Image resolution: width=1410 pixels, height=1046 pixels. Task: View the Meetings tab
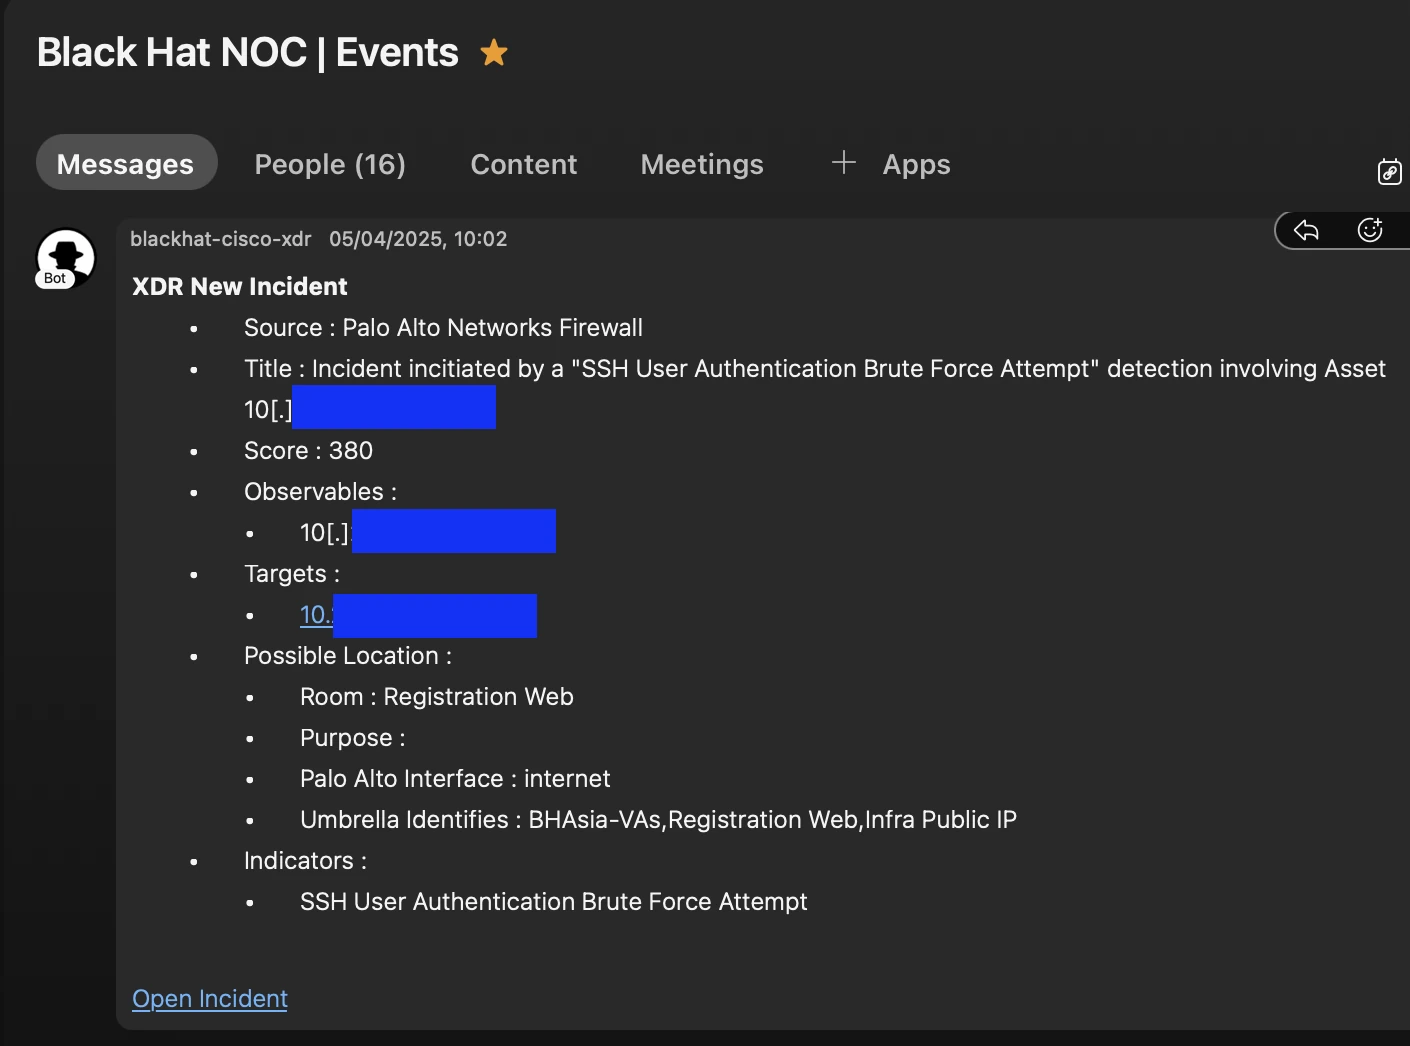[701, 163]
